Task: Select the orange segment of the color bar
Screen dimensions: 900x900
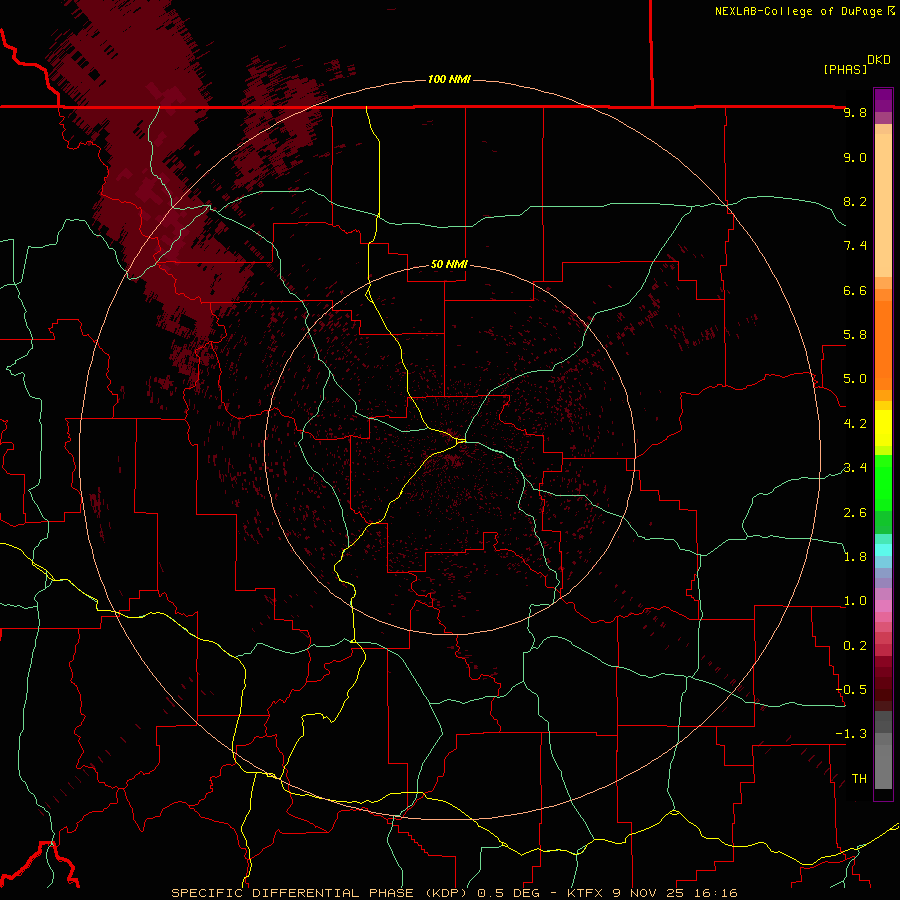Action: point(883,345)
